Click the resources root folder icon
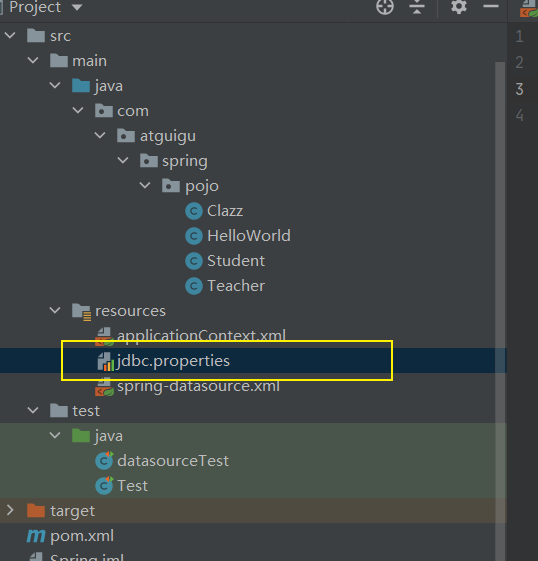 tap(82, 312)
